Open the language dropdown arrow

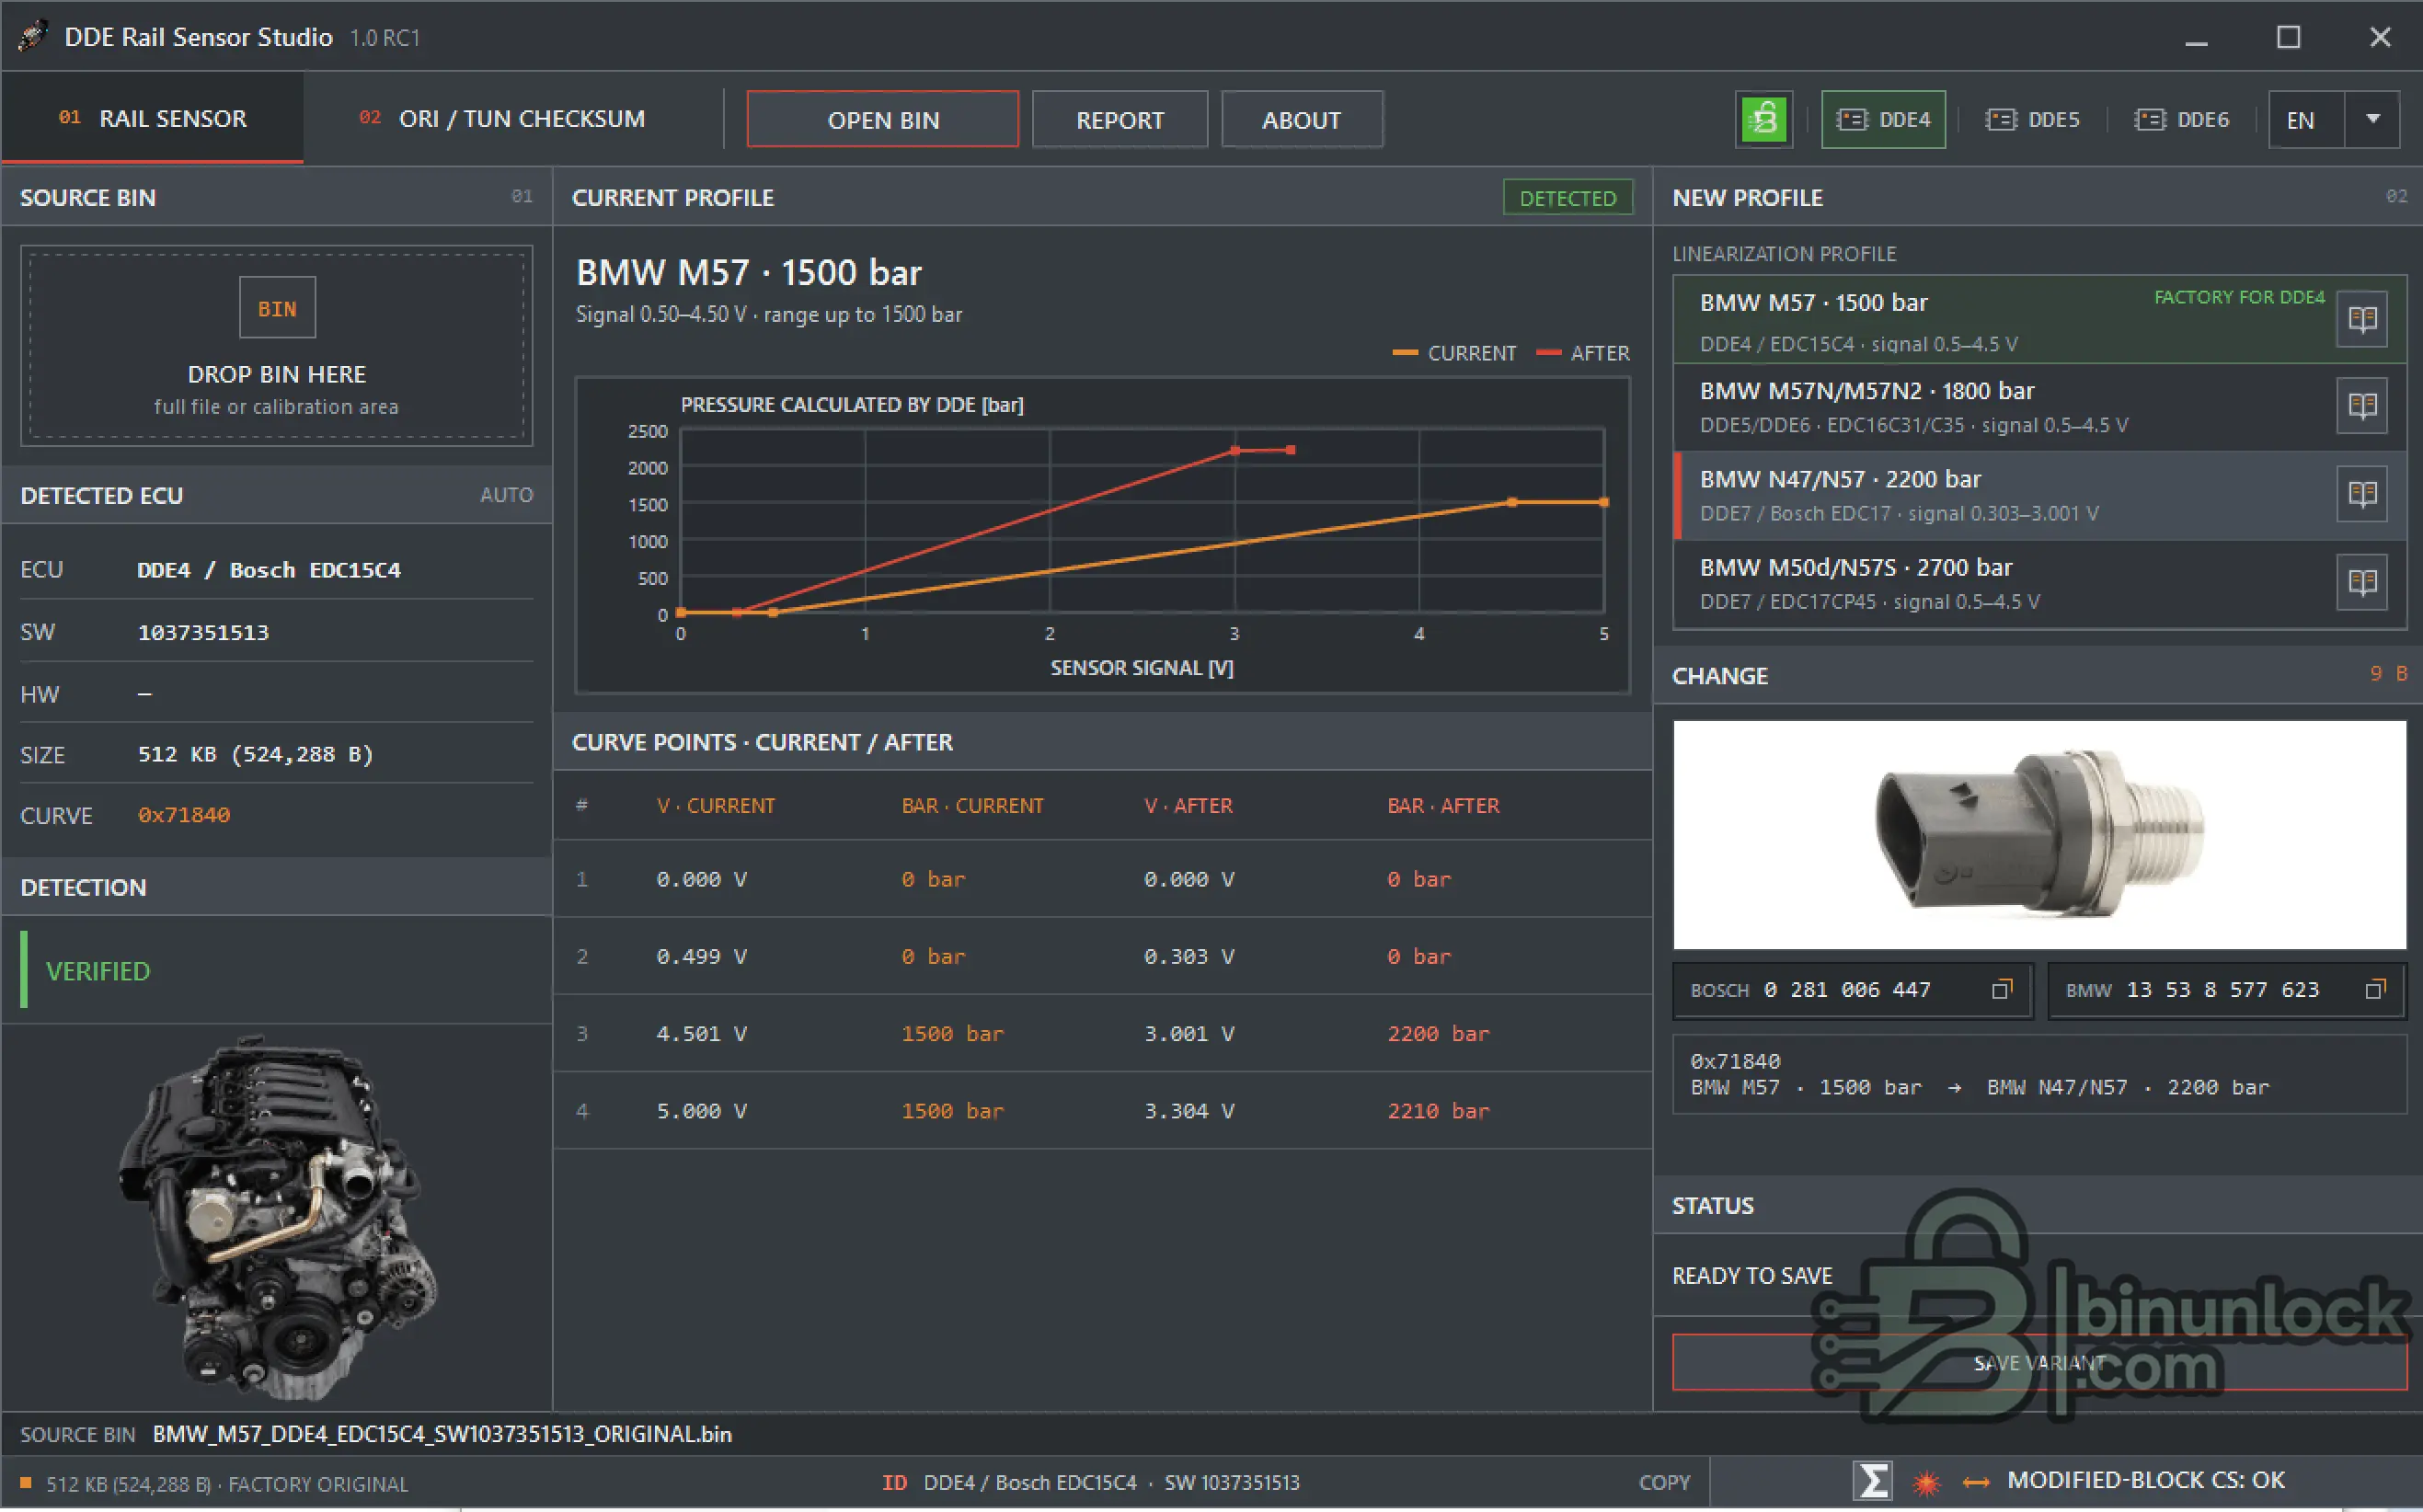(x=2372, y=120)
